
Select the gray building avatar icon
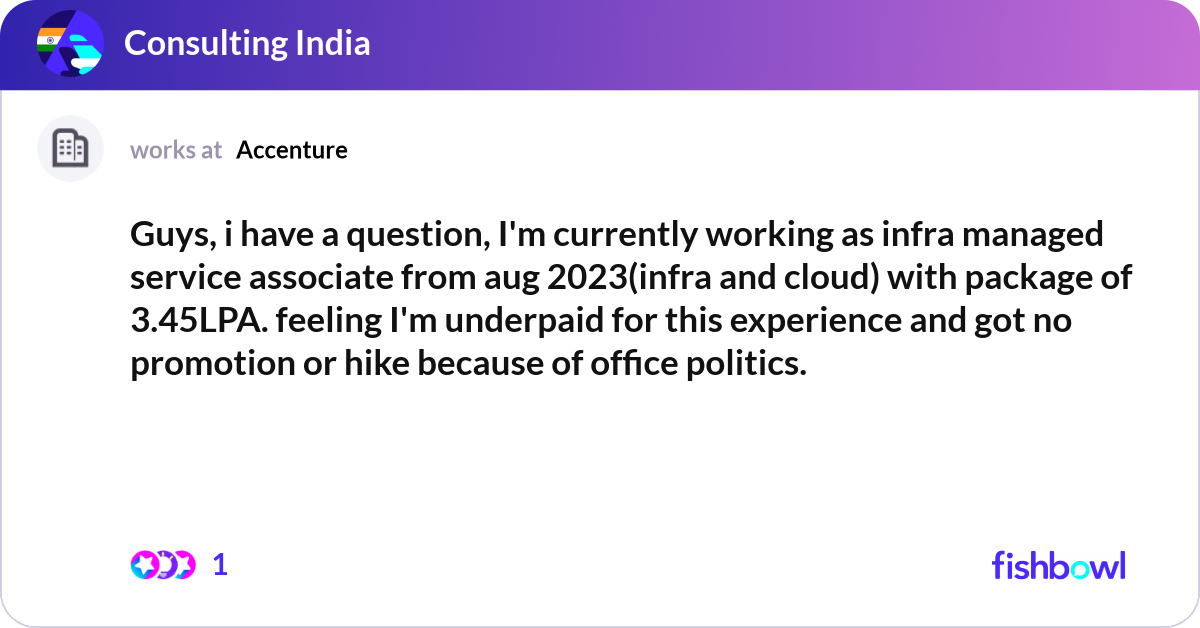point(70,149)
